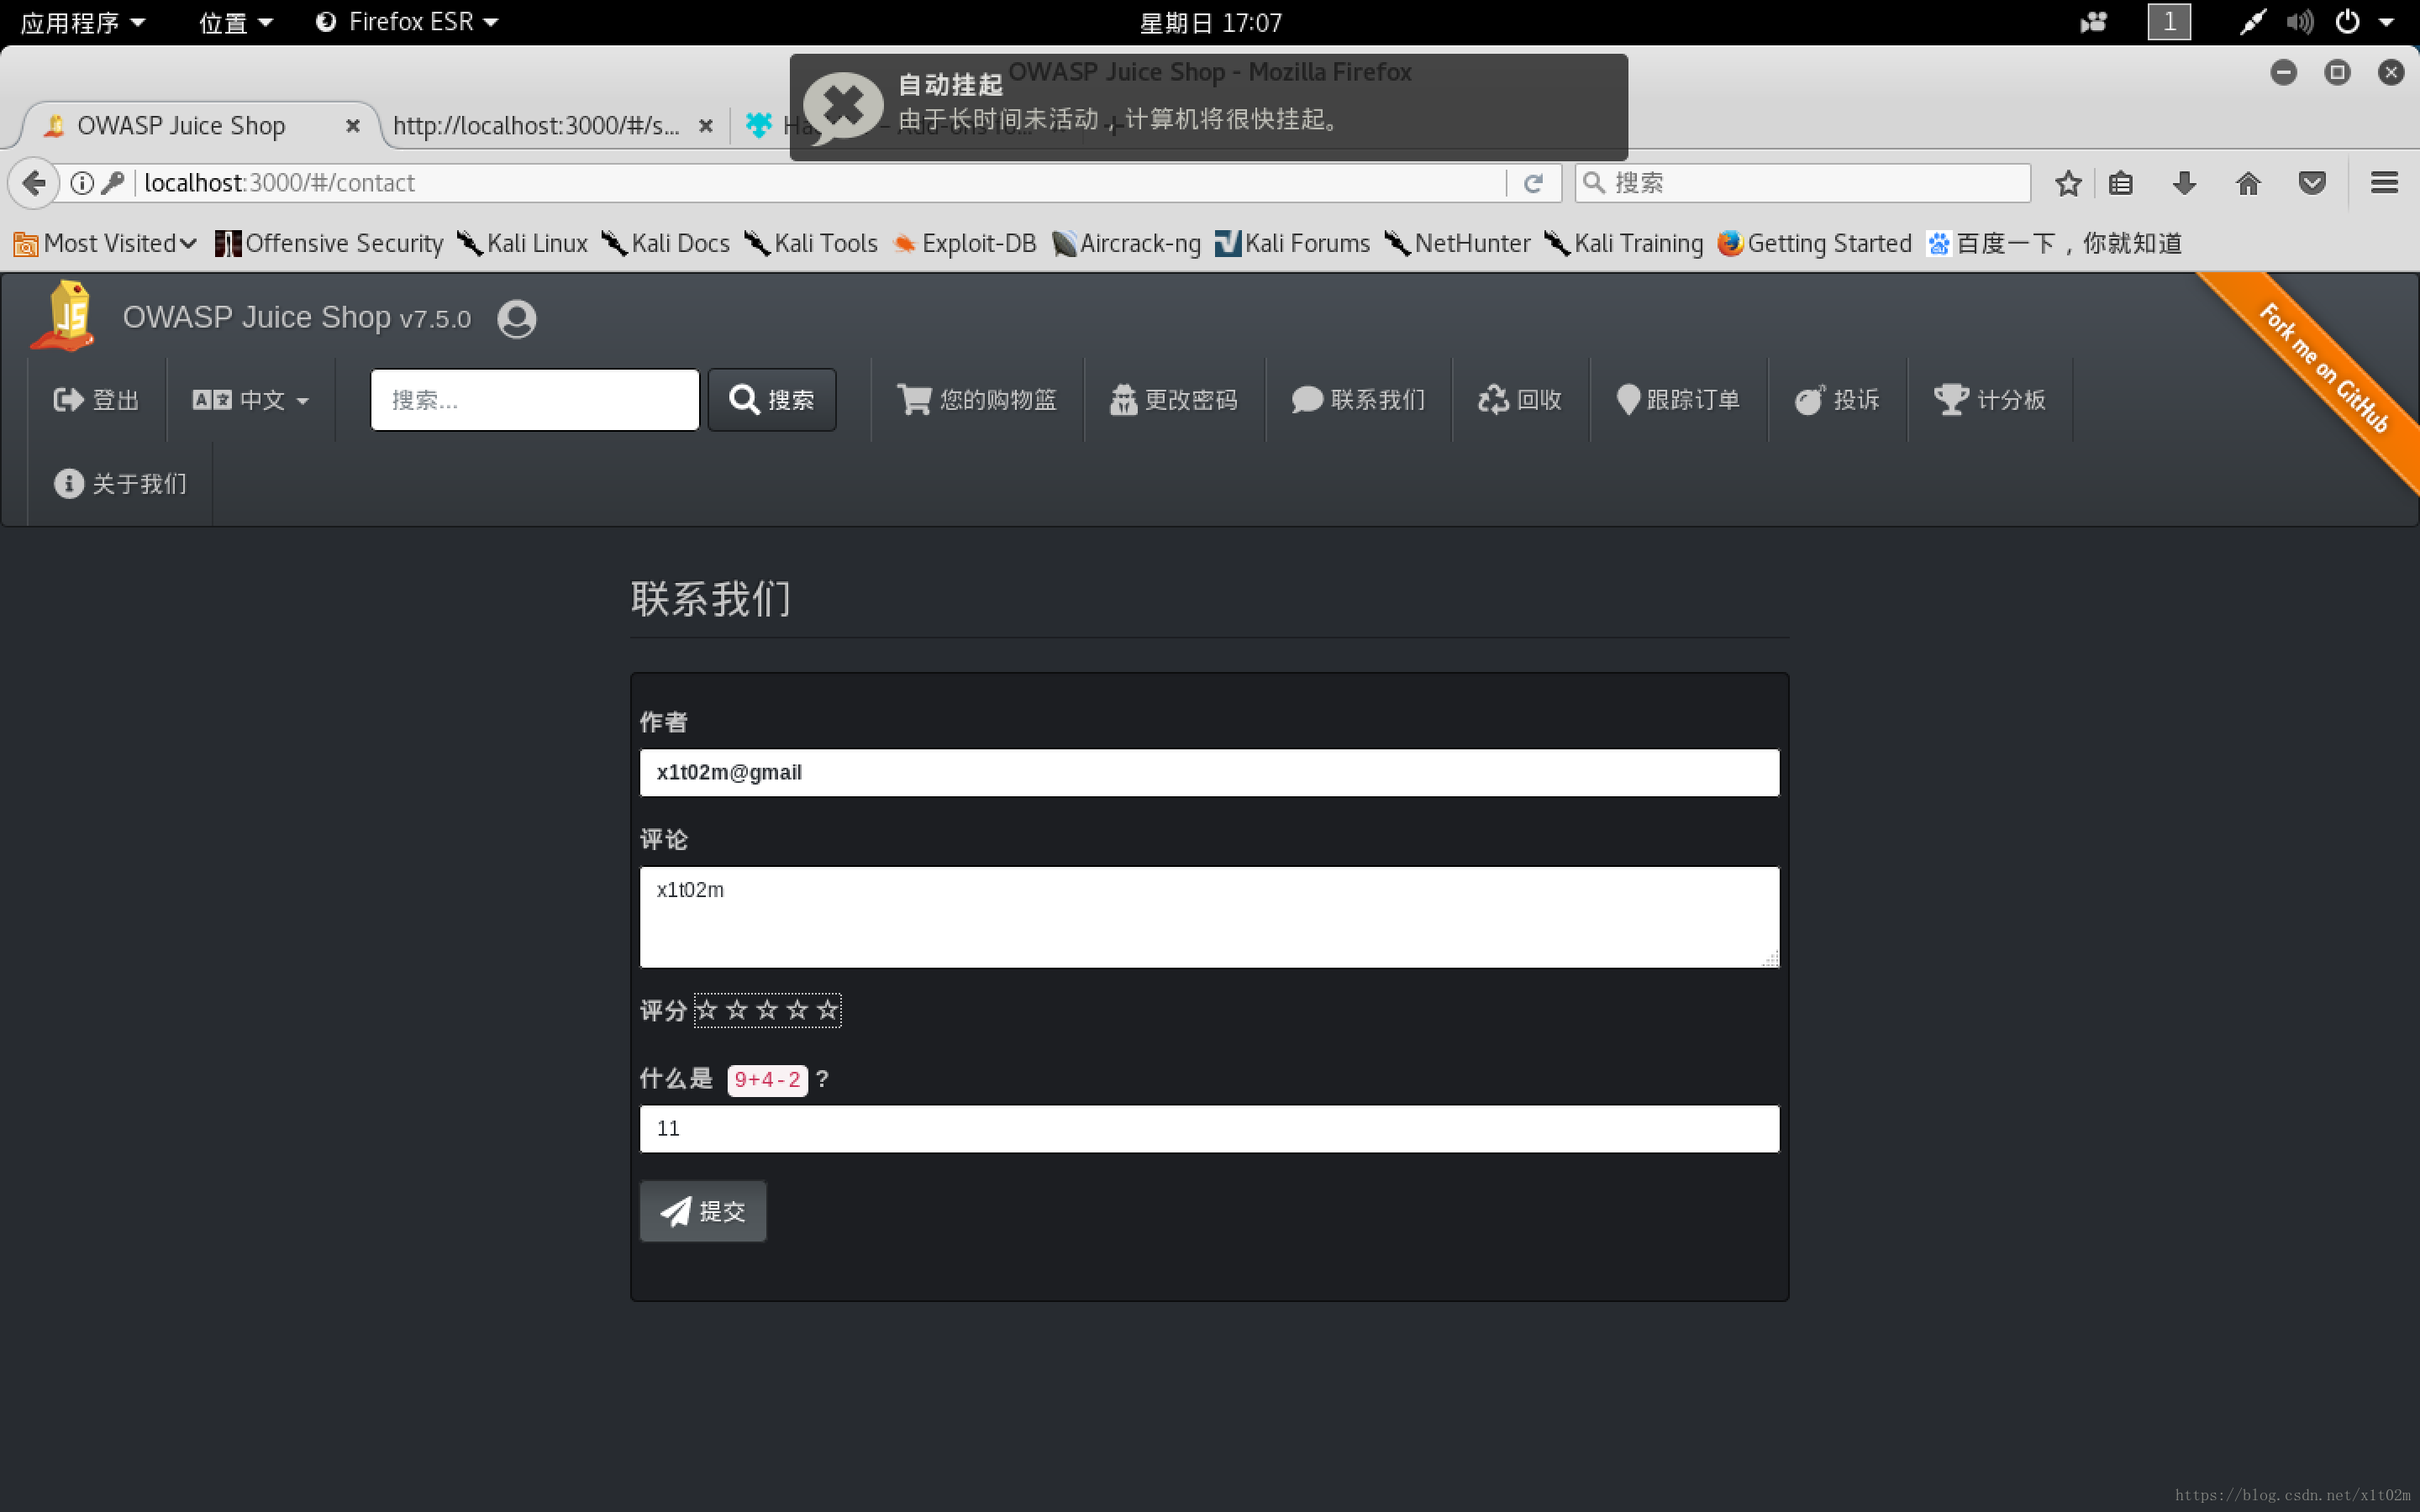2420x1512 pixels.
Task: Open 更改密码 change password page
Action: [x=1174, y=400]
